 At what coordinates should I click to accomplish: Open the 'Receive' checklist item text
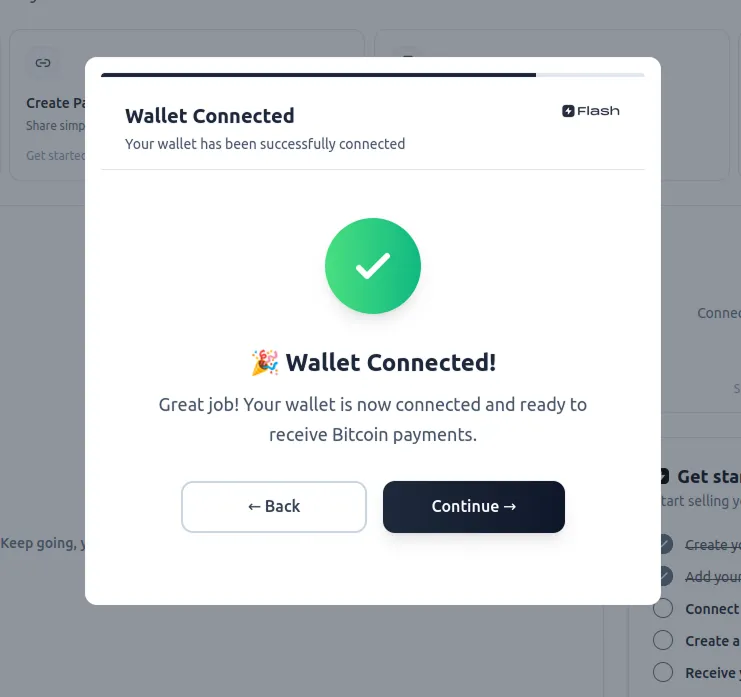click(712, 672)
